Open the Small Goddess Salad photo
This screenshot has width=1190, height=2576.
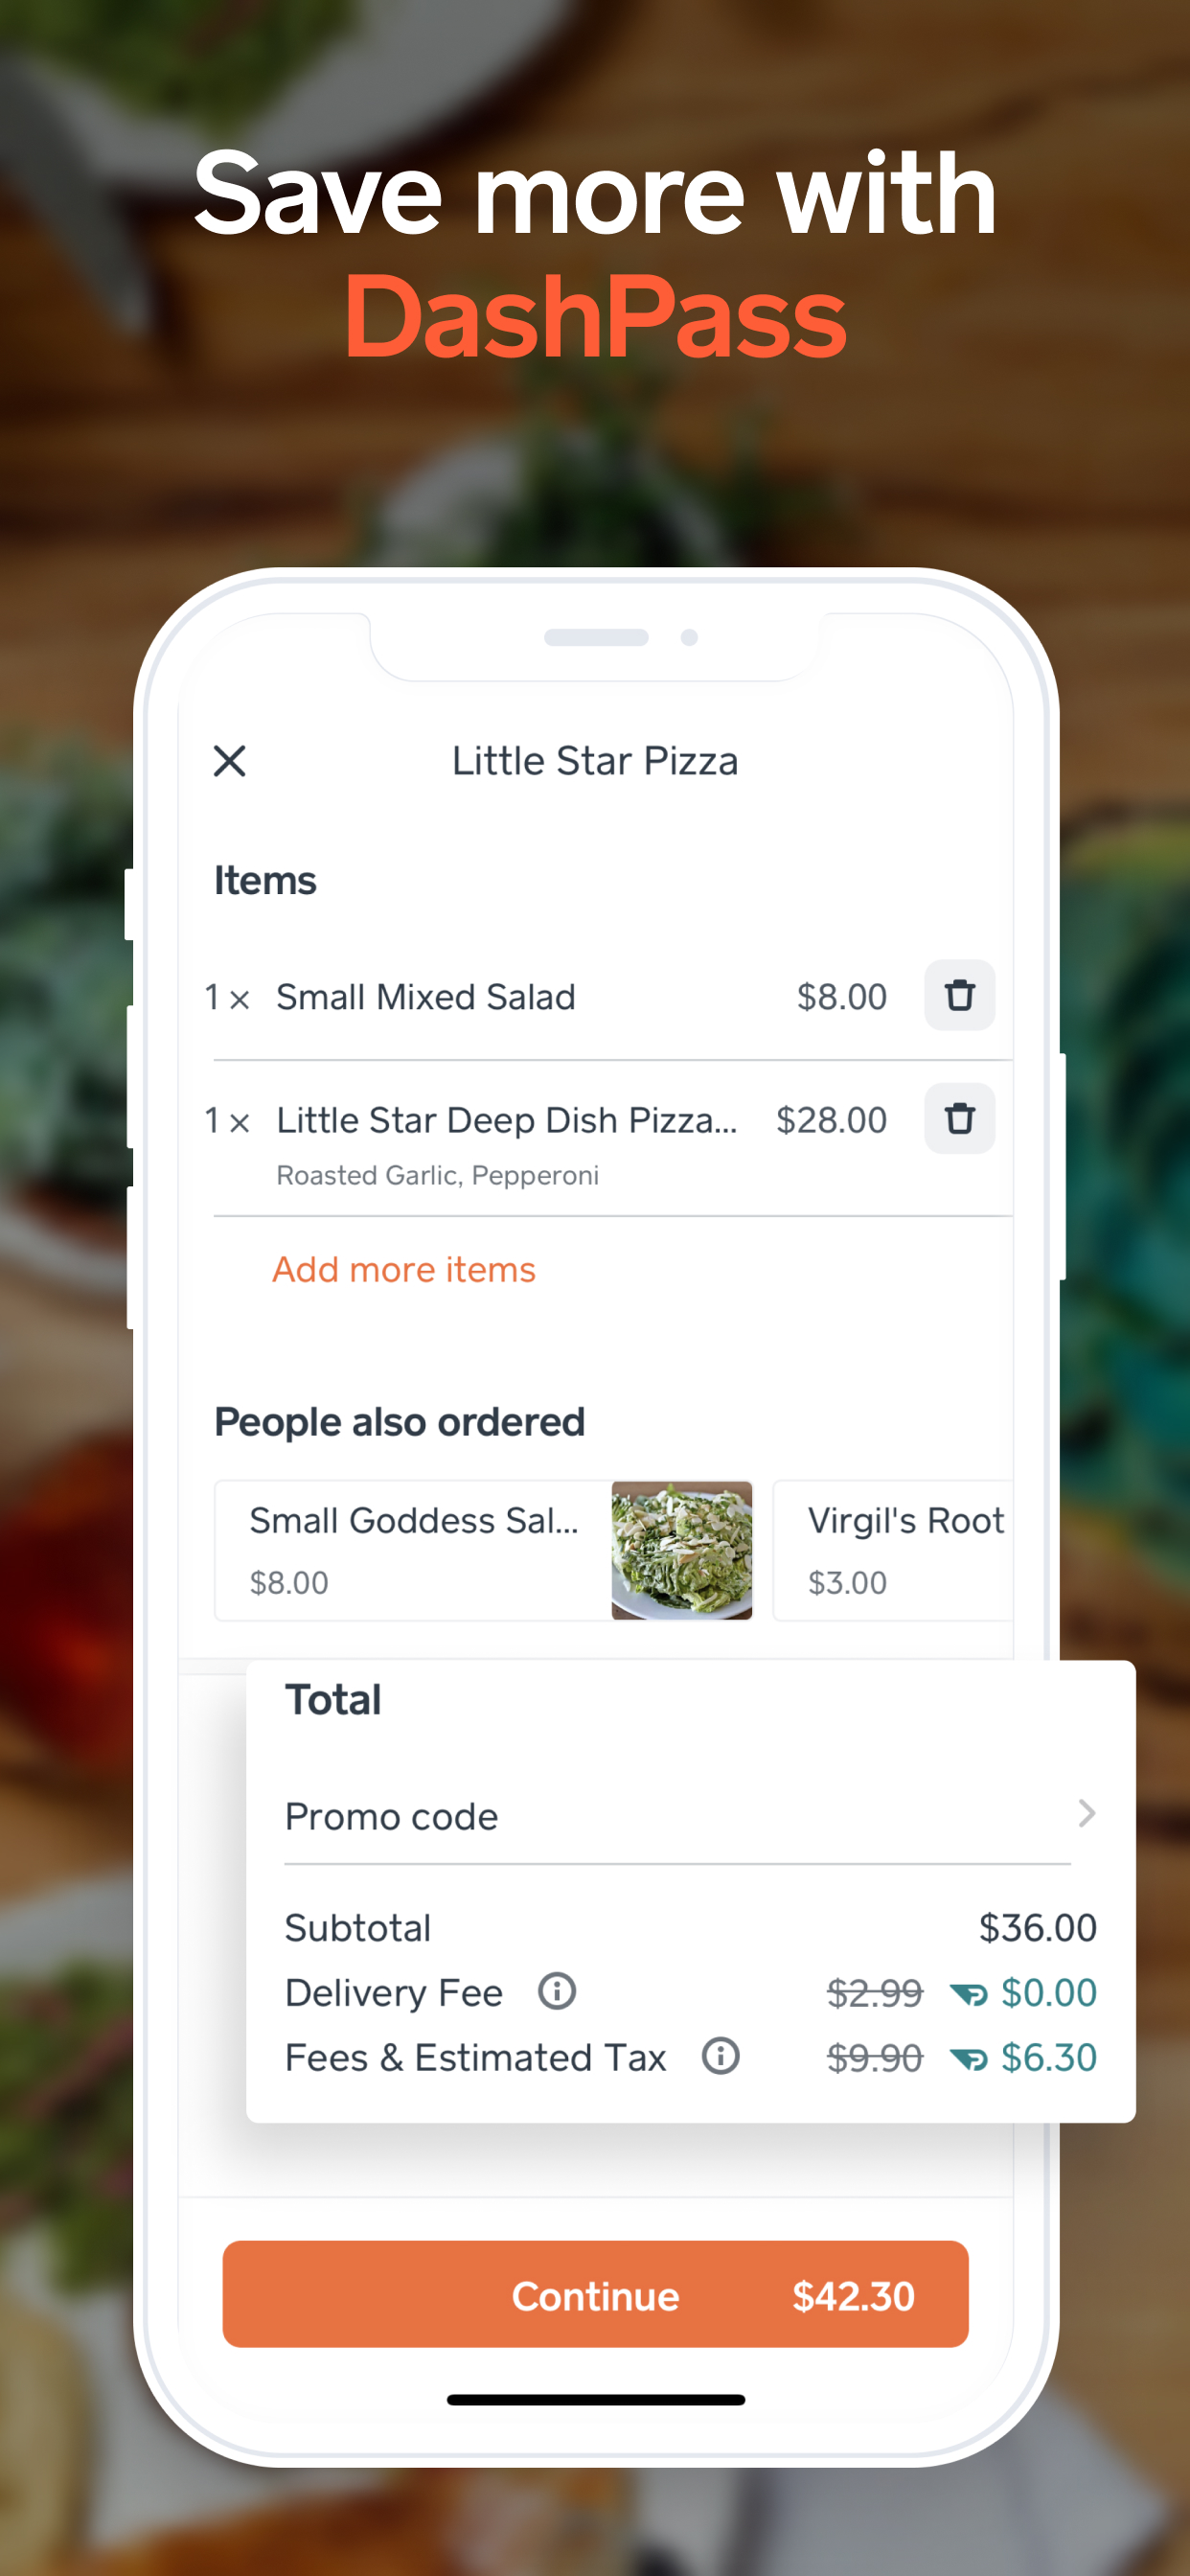(x=682, y=1550)
